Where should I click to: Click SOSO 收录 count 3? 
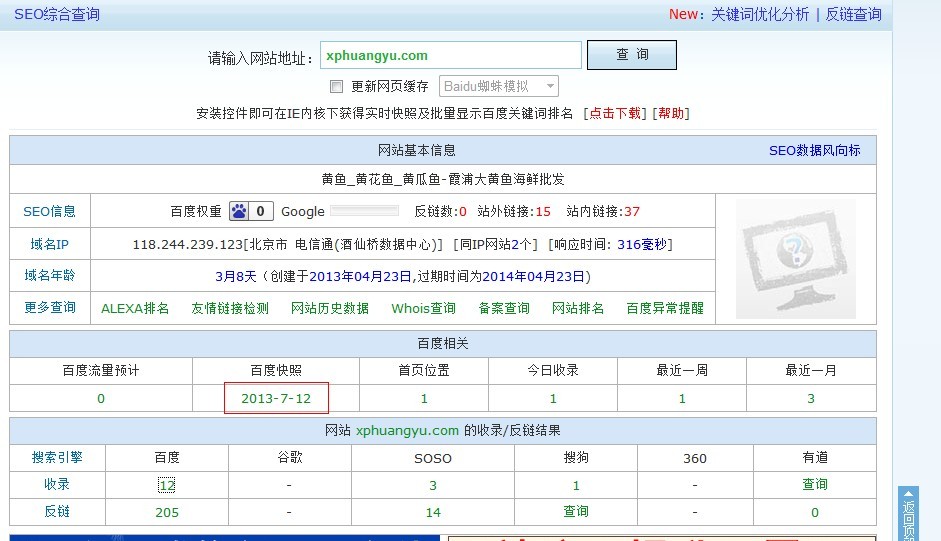433,485
